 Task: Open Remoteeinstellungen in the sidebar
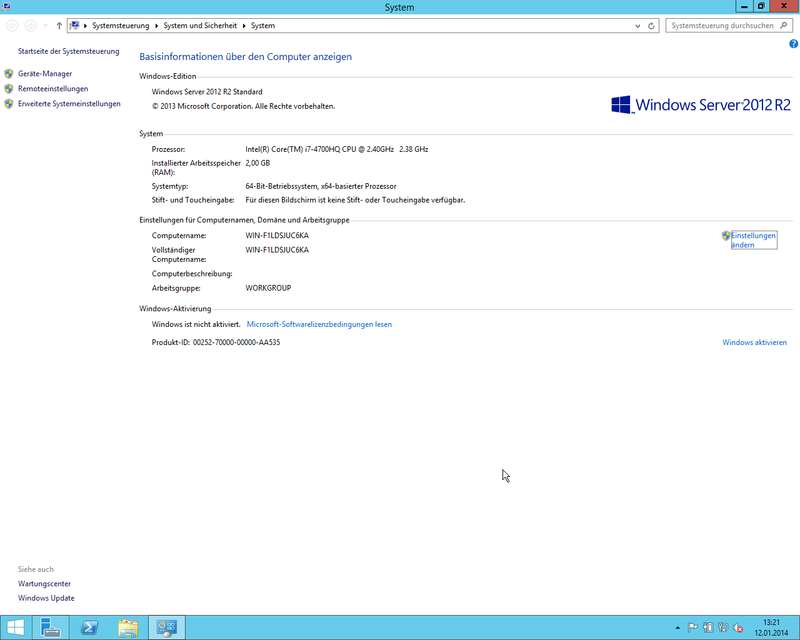52,89
